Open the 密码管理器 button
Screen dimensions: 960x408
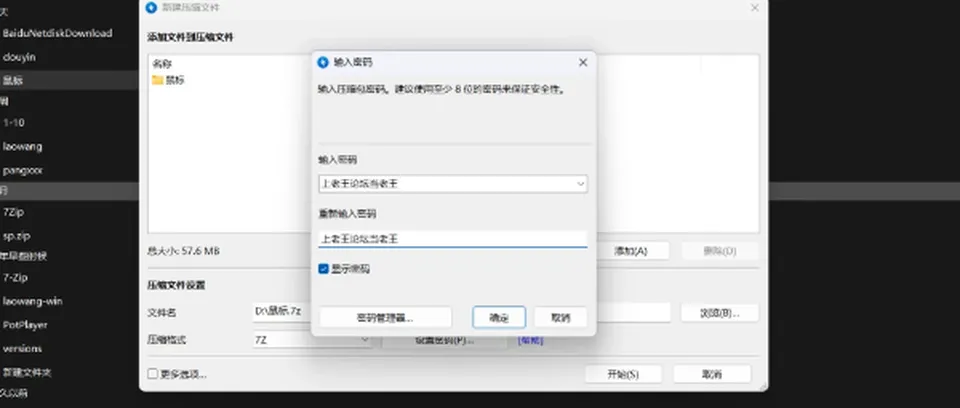tap(385, 317)
